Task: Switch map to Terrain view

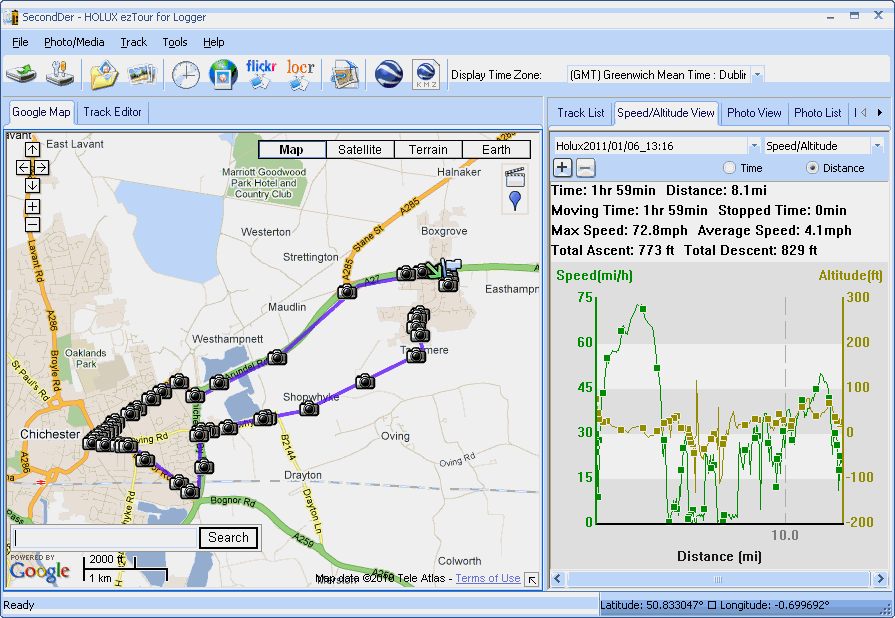Action: 428,150
